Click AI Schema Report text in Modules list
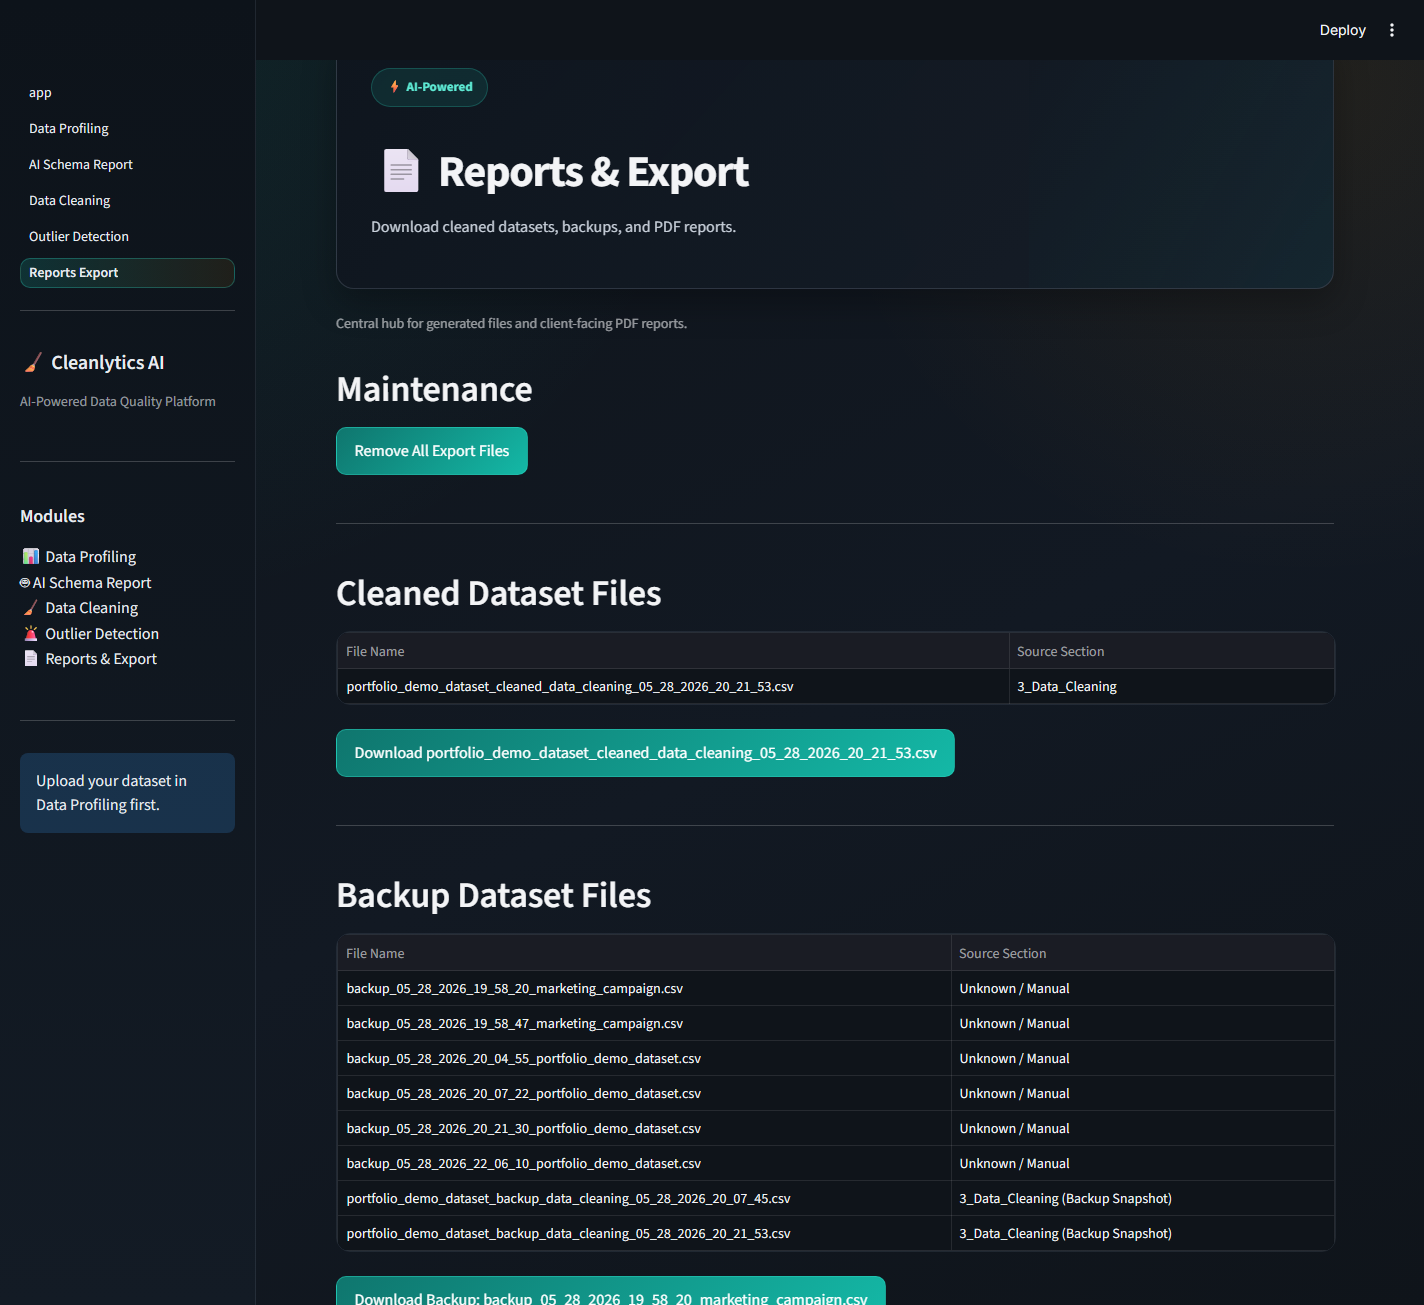This screenshot has height=1305, width=1424. 92,583
